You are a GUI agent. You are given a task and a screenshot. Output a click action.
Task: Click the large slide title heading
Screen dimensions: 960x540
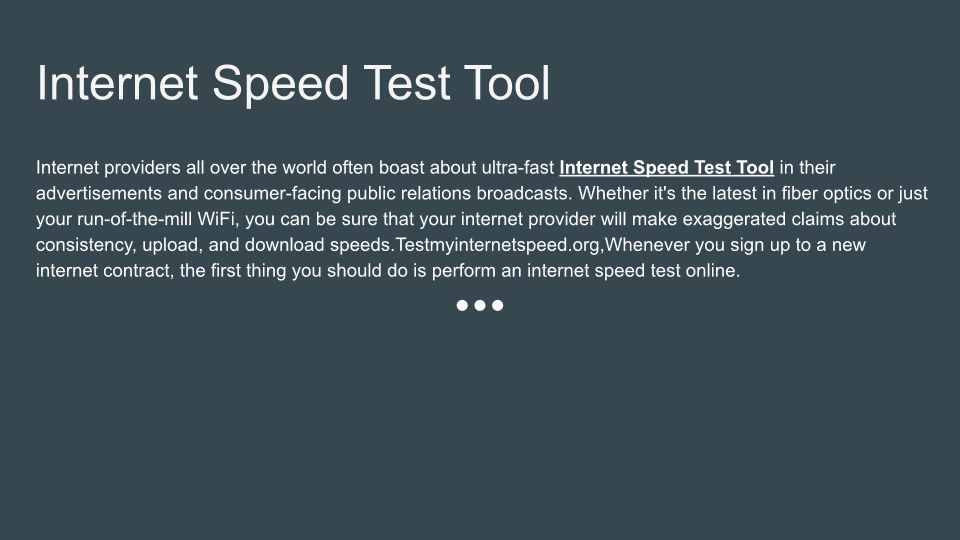293,83
